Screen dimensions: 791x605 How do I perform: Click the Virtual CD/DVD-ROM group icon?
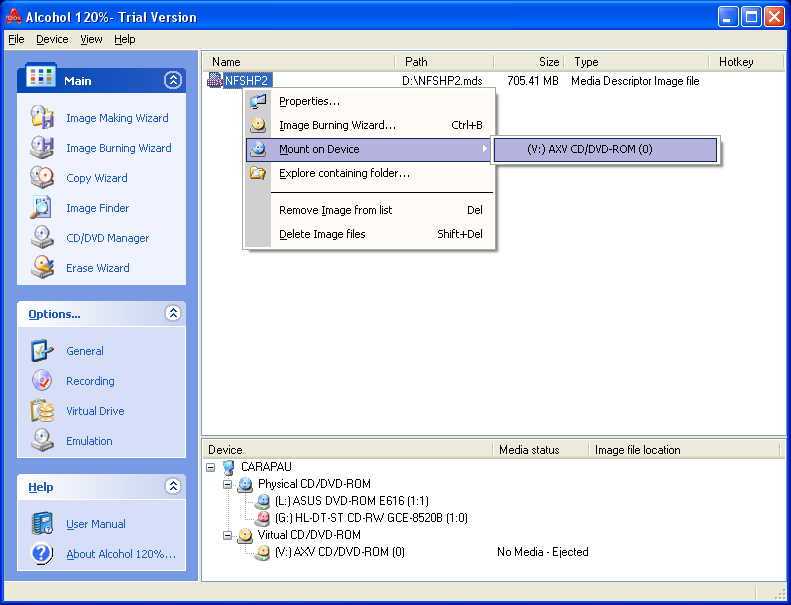[245, 535]
